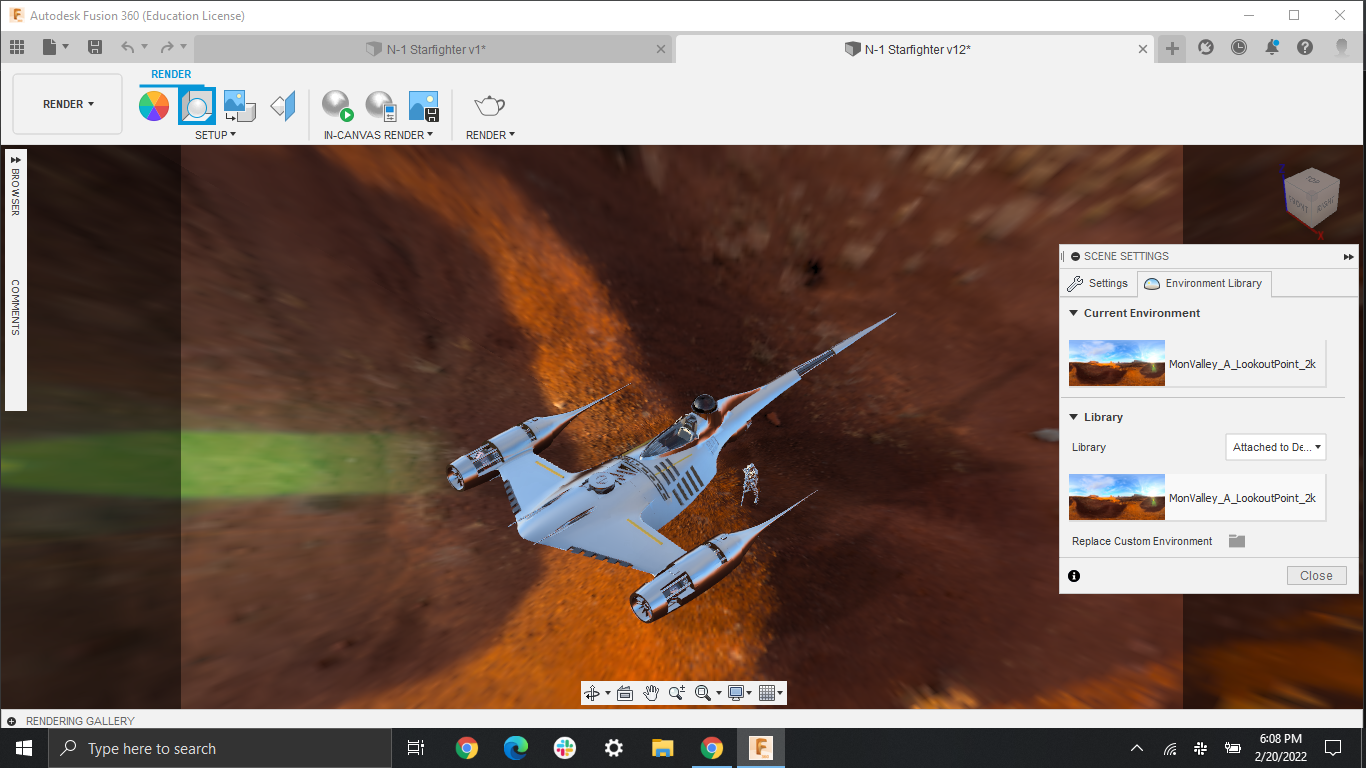Open the Grid and Snaps dropdown
This screenshot has height=768, width=1366.
tap(770, 692)
